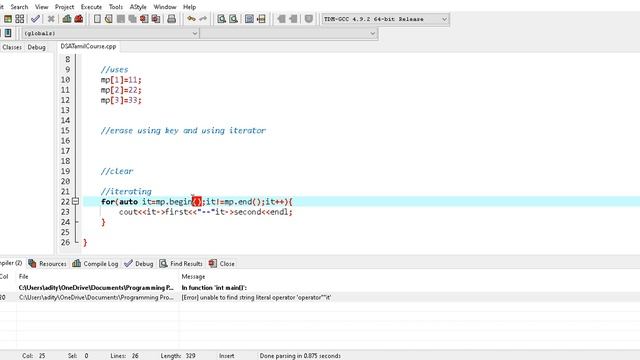
Task: Open the Window menu
Action: click(x=165, y=7)
